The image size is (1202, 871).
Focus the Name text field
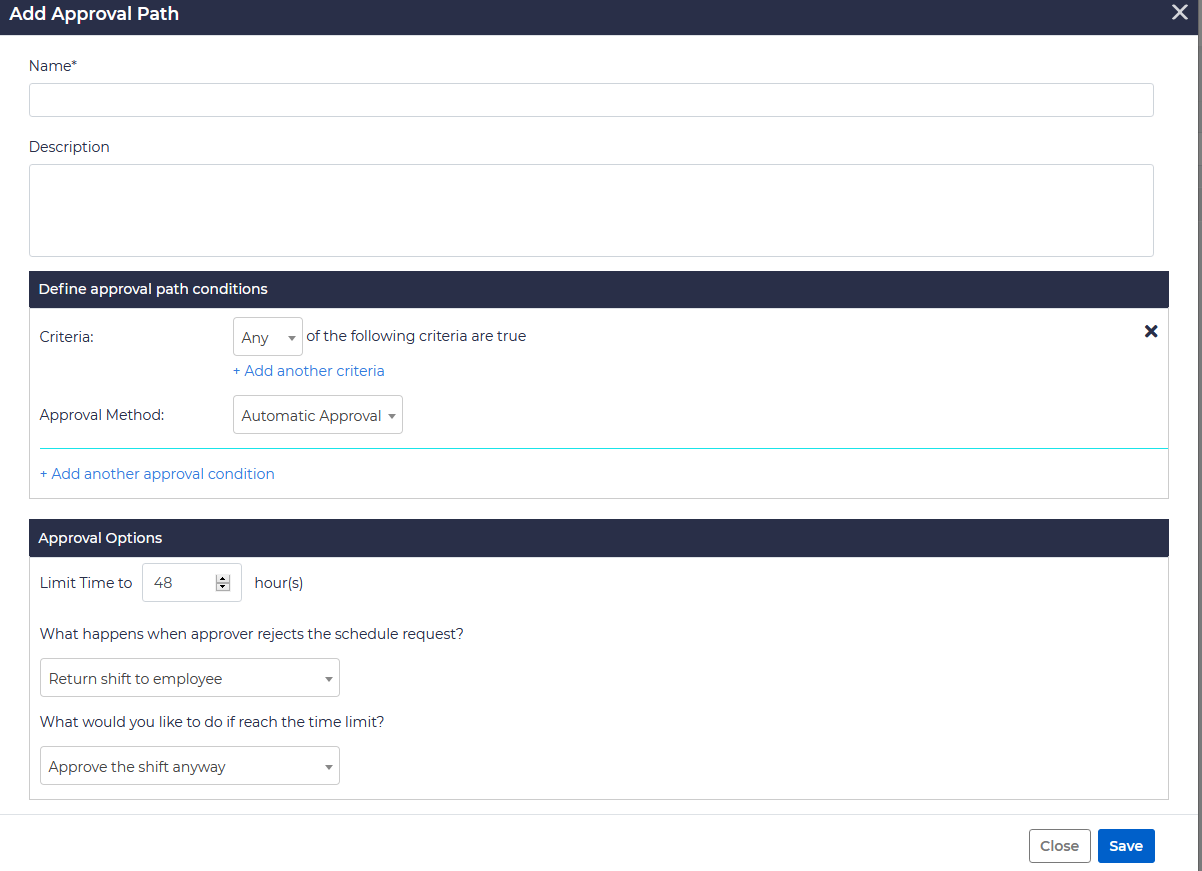point(590,100)
